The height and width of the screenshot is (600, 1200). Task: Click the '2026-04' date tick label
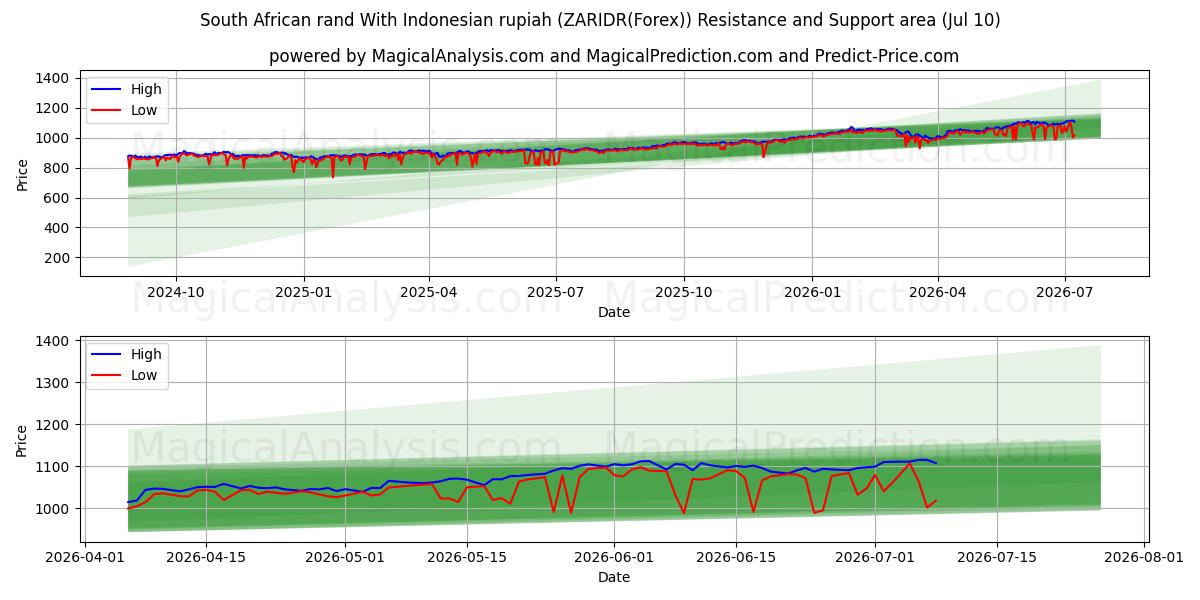click(937, 292)
